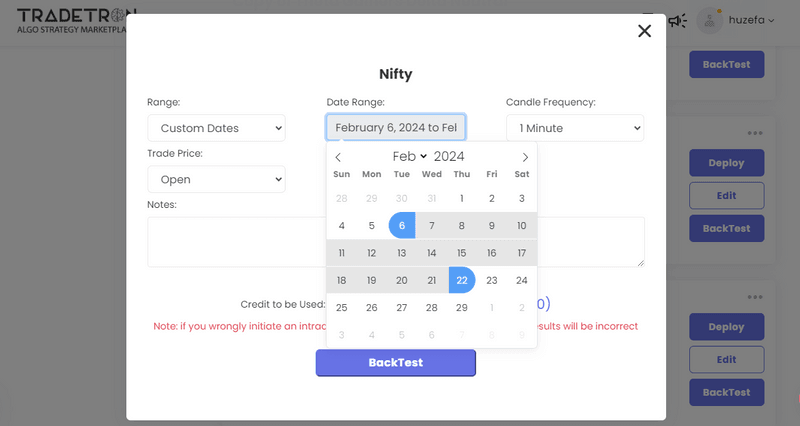Click the announcements megaphone icon
Screen dimensions: 800x426
click(x=677, y=20)
